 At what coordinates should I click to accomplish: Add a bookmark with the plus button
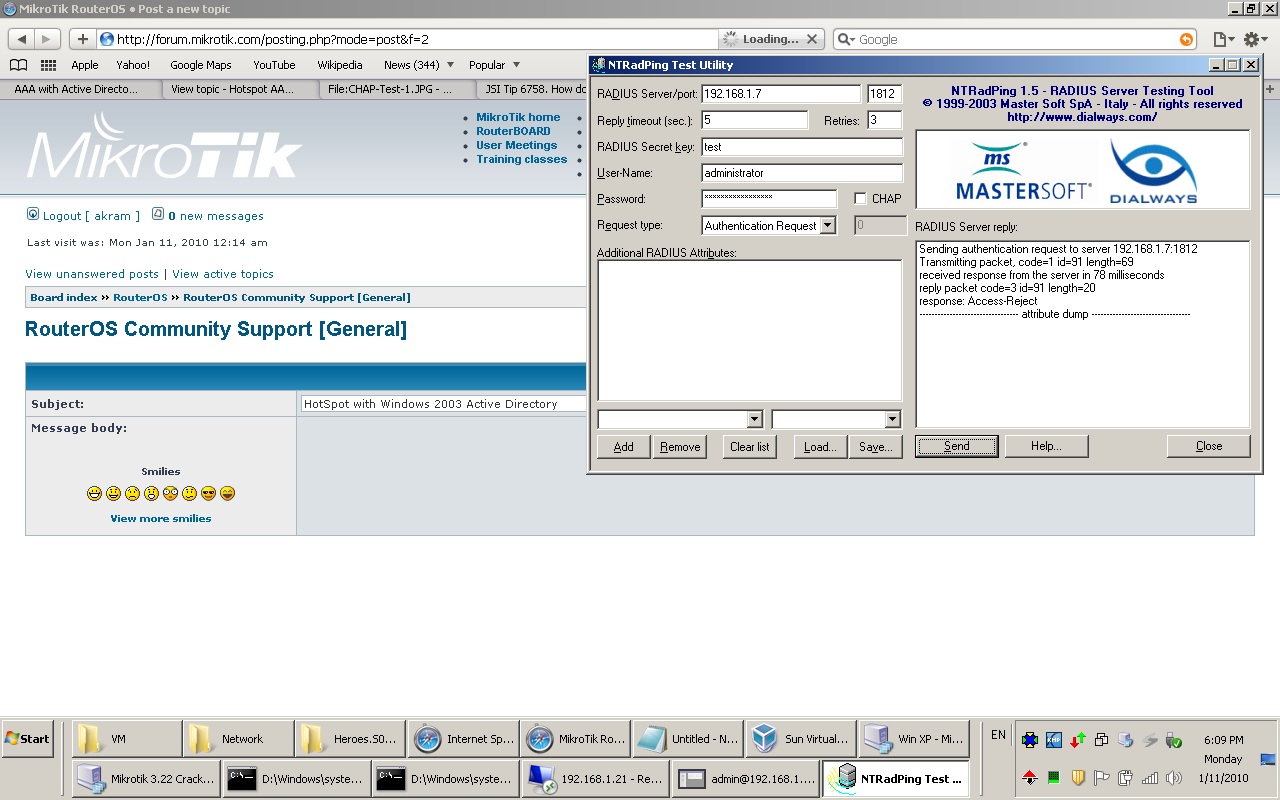[82, 39]
